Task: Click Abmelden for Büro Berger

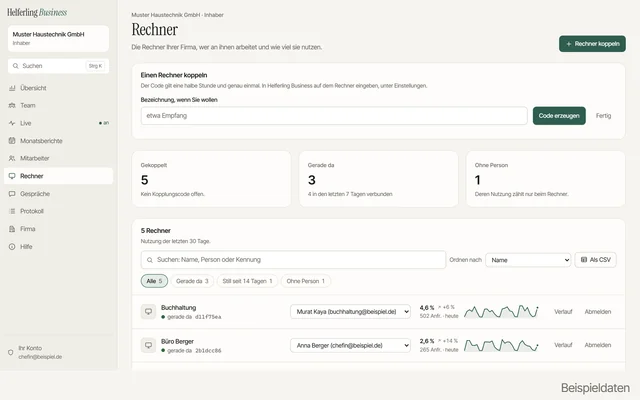Action: (598, 345)
